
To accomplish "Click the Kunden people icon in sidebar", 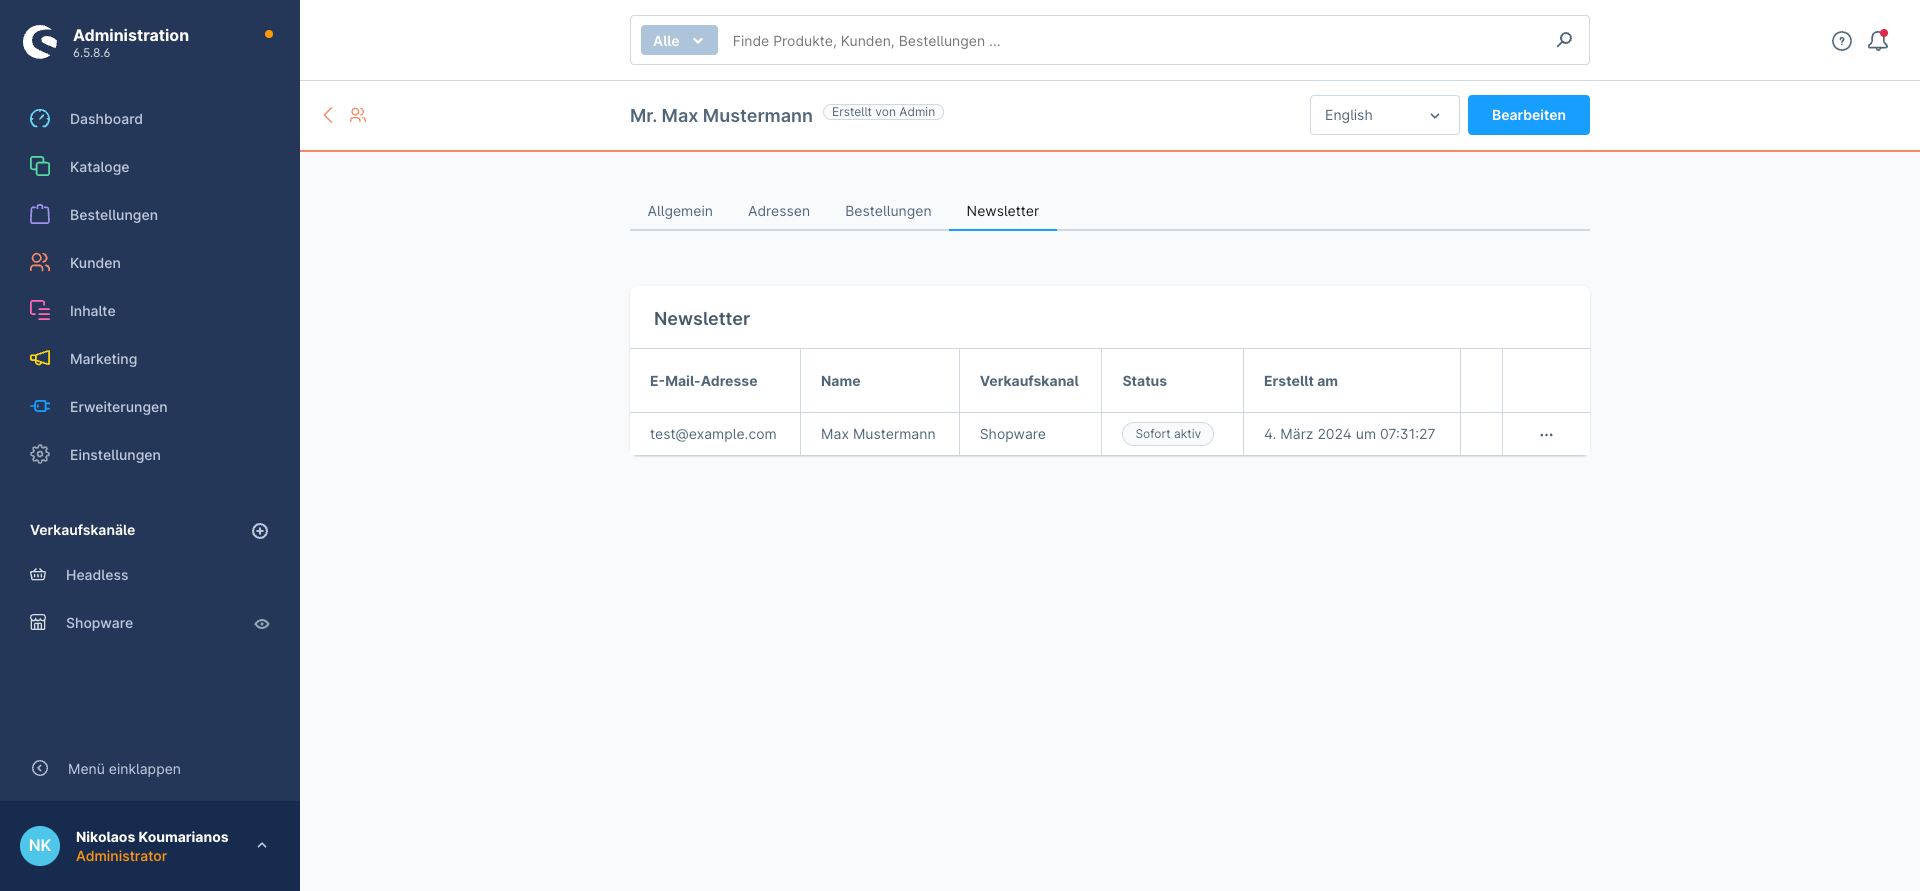I will pos(40,262).
